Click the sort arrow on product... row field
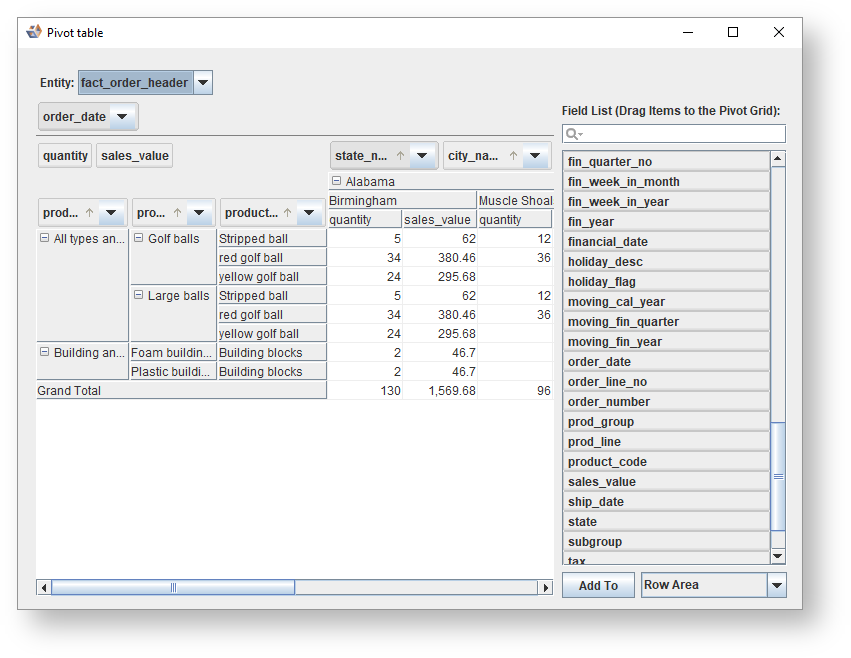Viewport: 851px width, 658px height. (287, 213)
